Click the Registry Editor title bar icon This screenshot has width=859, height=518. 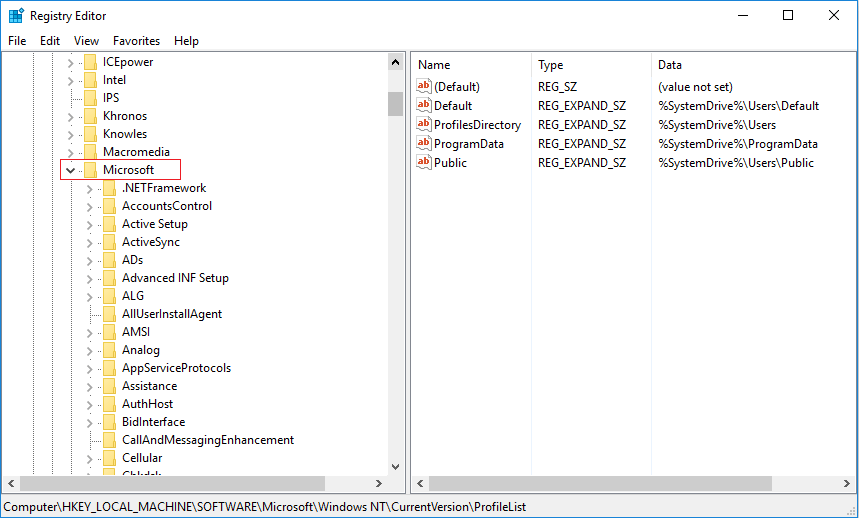tap(16, 16)
